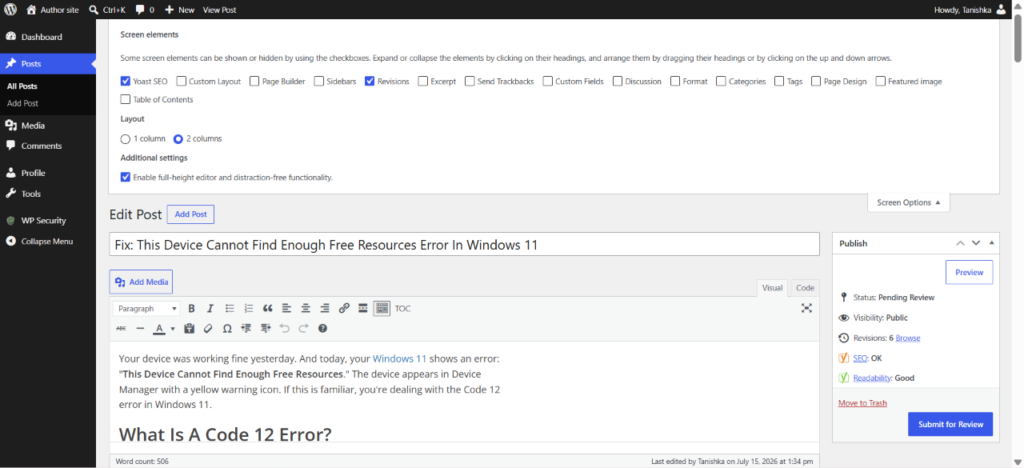This screenshot has width=1024, height=468.
Task: Increase paragraph indent
Action: pyautogui.click(x=265, y=328)
